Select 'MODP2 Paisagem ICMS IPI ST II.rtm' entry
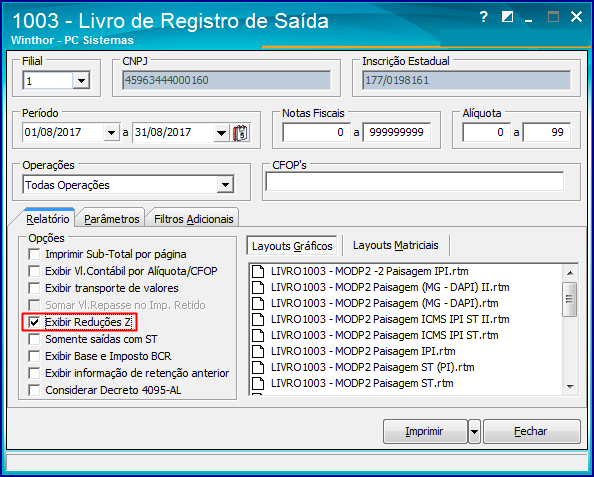This screenshot has width=594, height=477. click(390, 319)
